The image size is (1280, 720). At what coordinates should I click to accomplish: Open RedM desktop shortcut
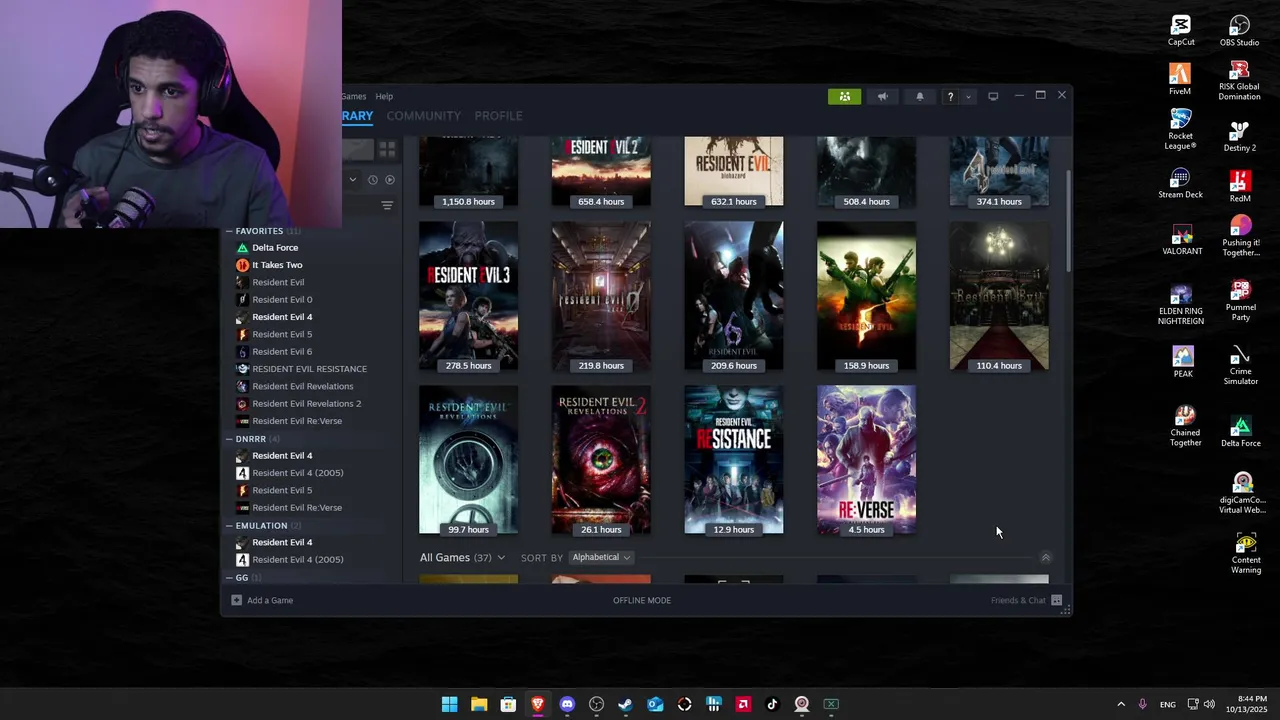point(1240,186)
